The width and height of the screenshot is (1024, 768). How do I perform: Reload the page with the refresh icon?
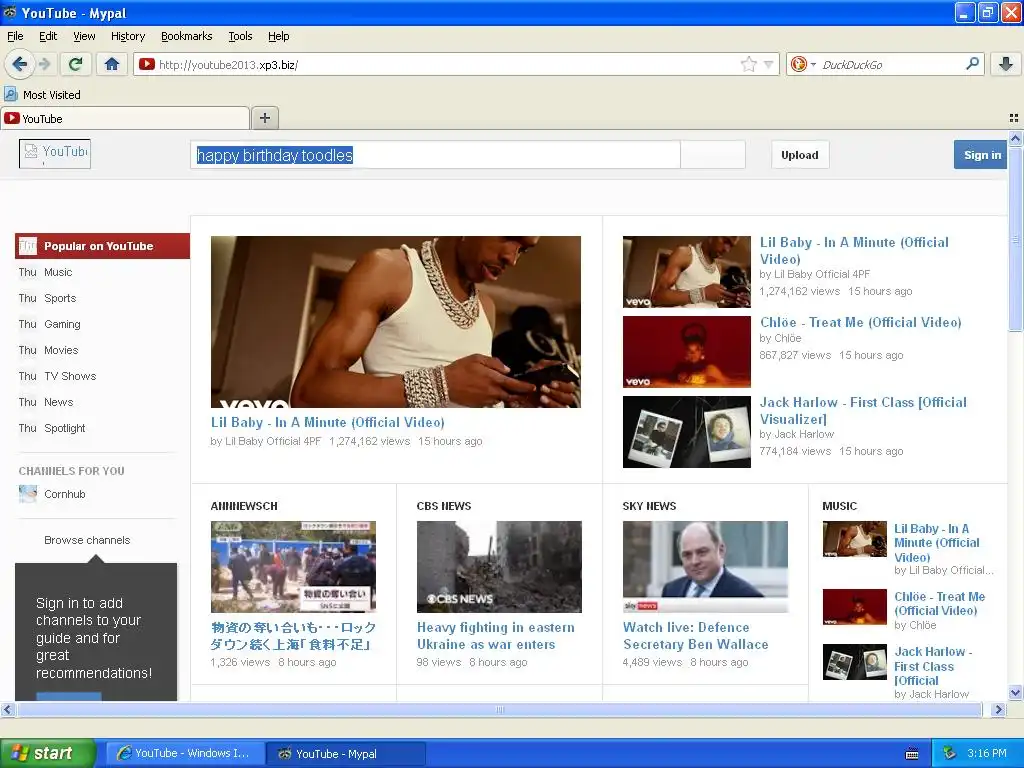(x=75, y=64)
